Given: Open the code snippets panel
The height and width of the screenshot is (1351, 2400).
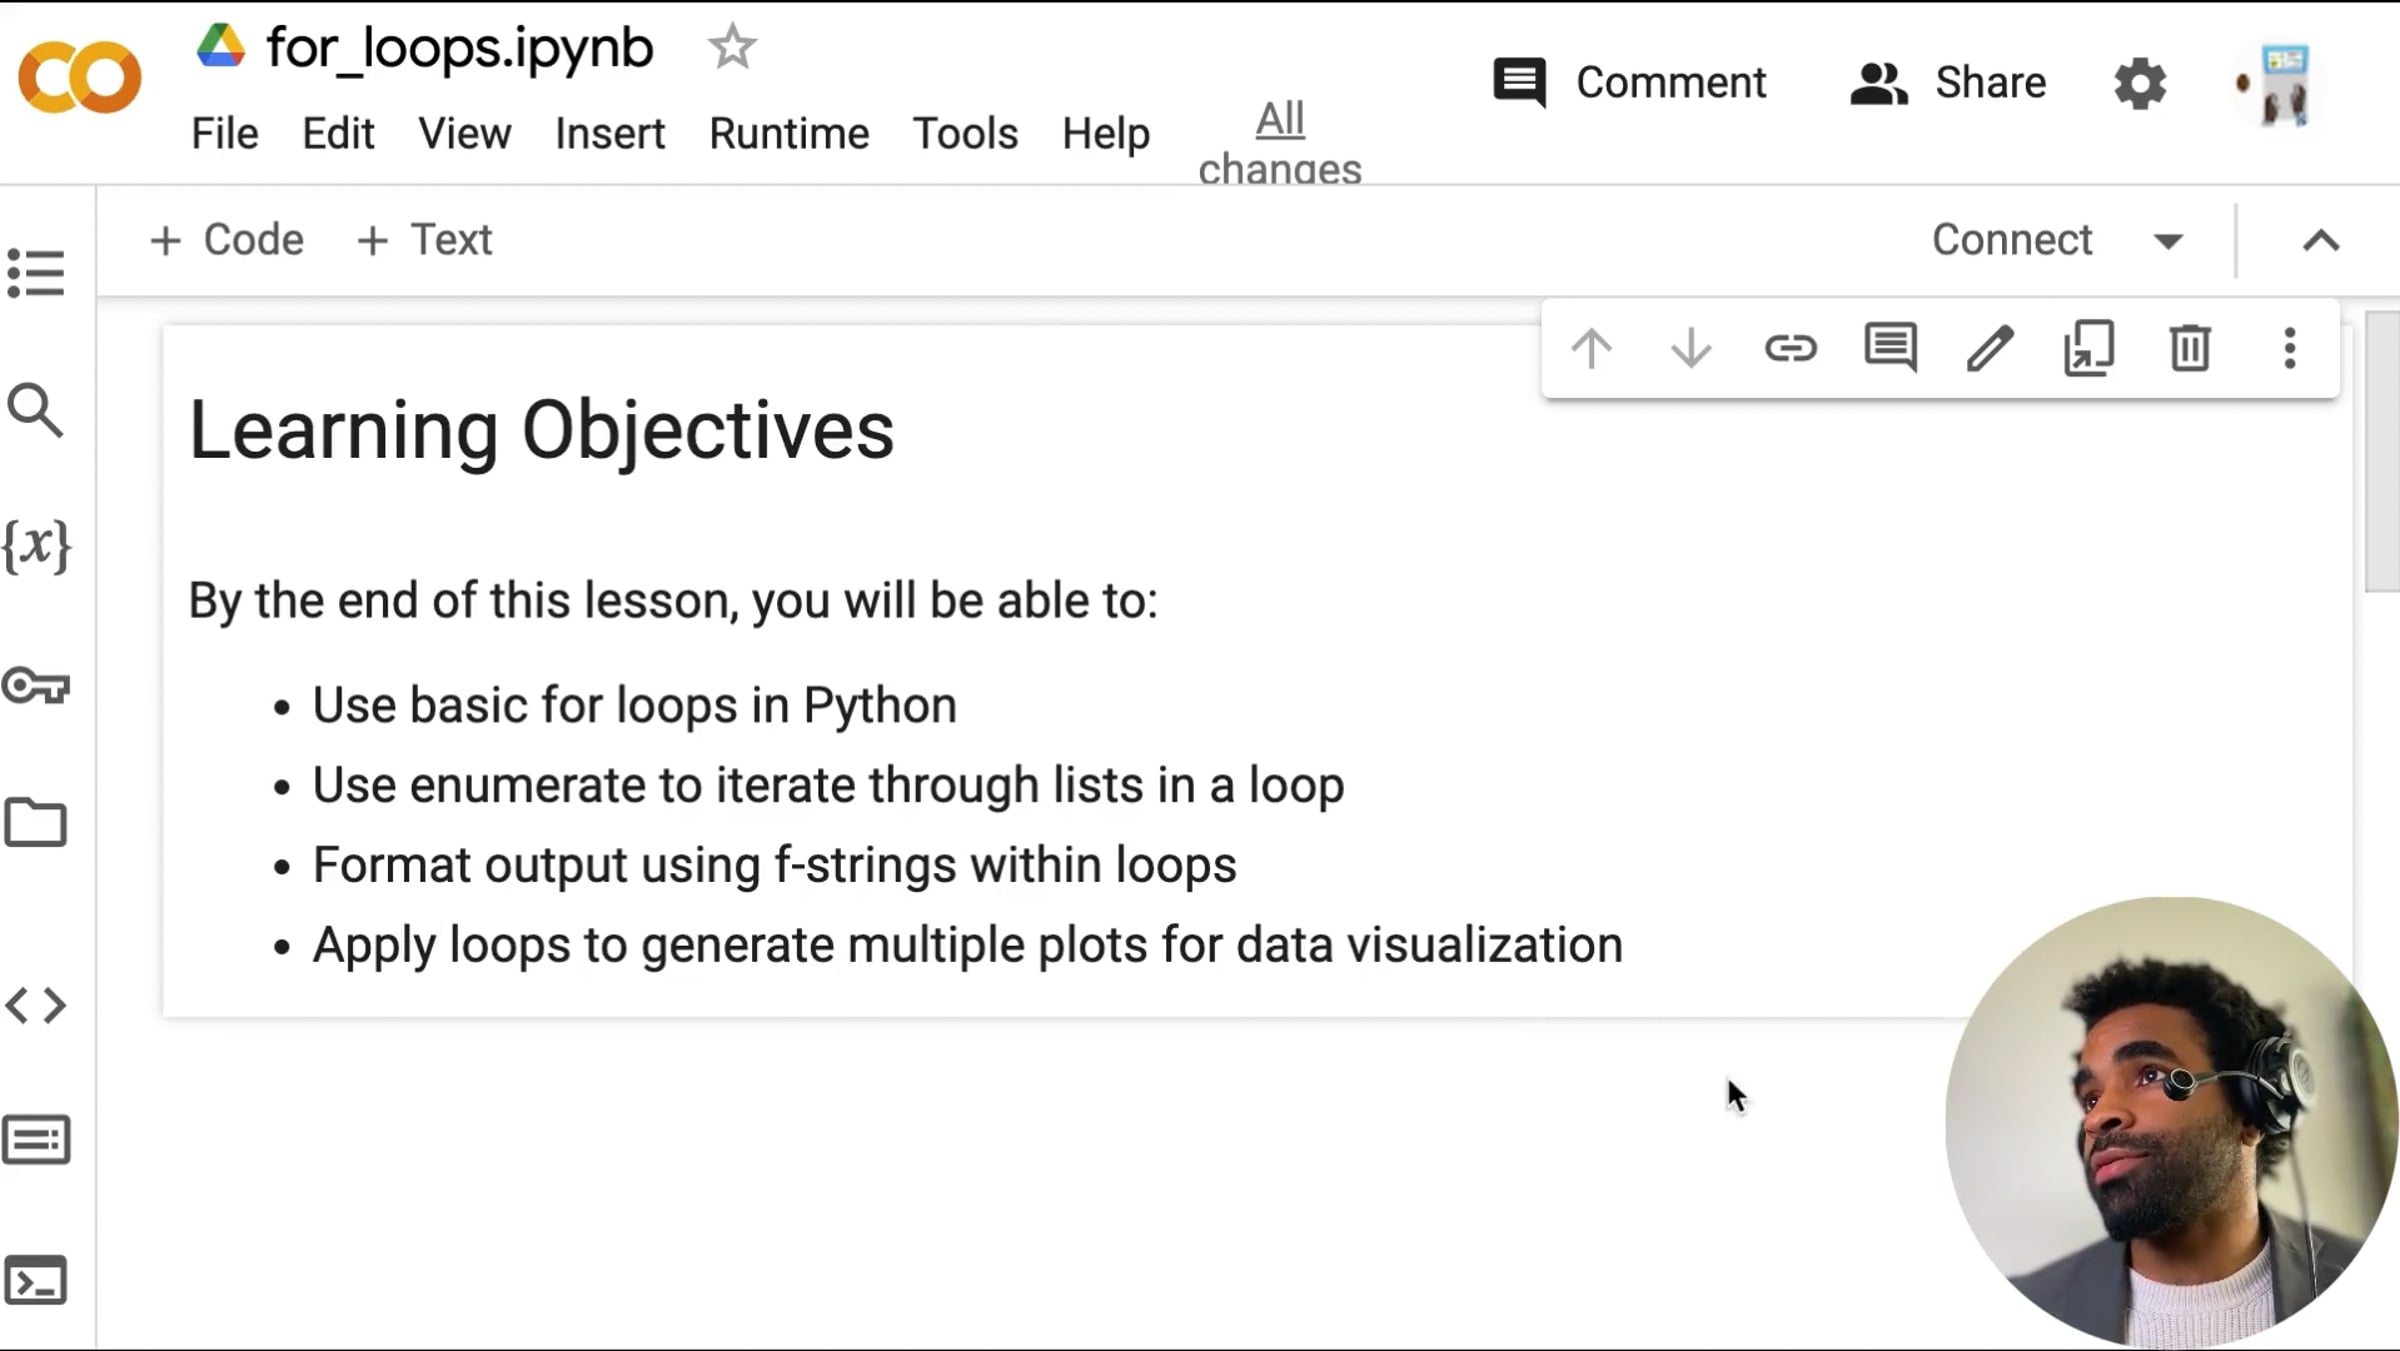Looking at the screenshot, I should coord(37,1005).
